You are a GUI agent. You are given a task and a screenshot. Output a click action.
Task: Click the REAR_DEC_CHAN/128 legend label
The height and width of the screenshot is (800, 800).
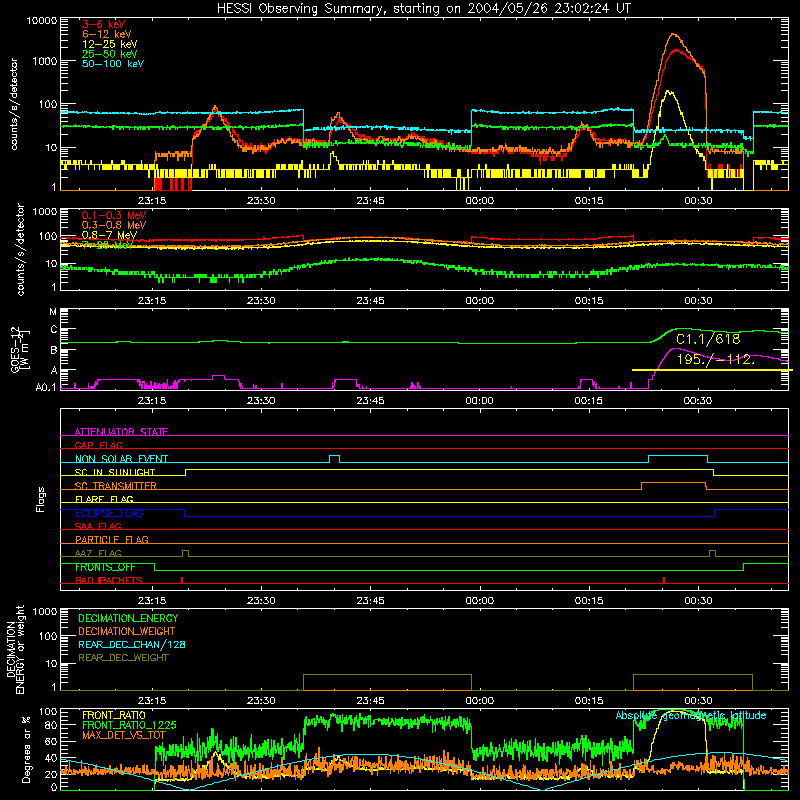point(132,644)
